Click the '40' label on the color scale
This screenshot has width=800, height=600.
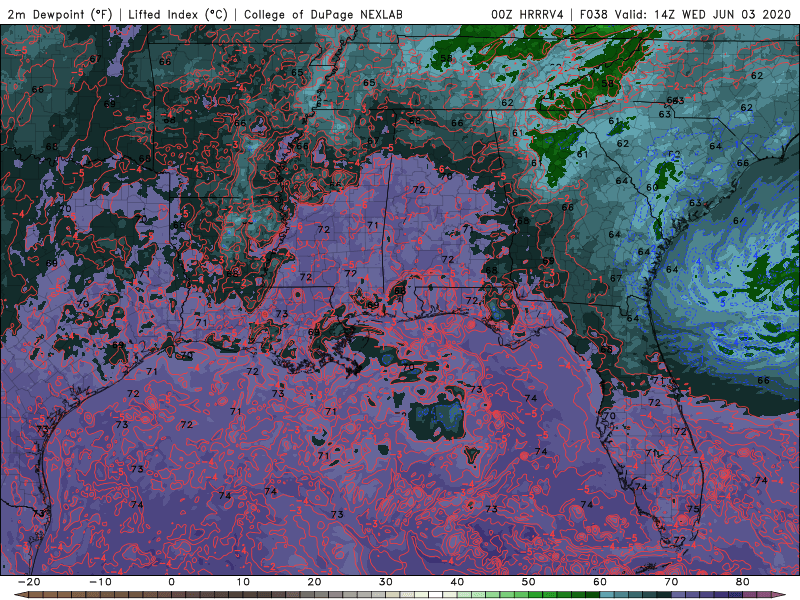pos(457,582)
